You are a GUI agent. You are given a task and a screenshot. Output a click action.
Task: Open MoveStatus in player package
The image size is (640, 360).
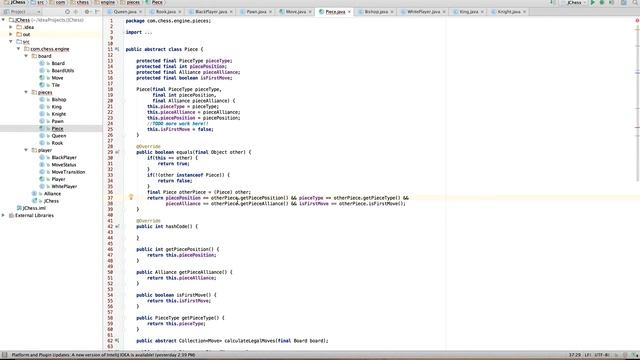64,164
